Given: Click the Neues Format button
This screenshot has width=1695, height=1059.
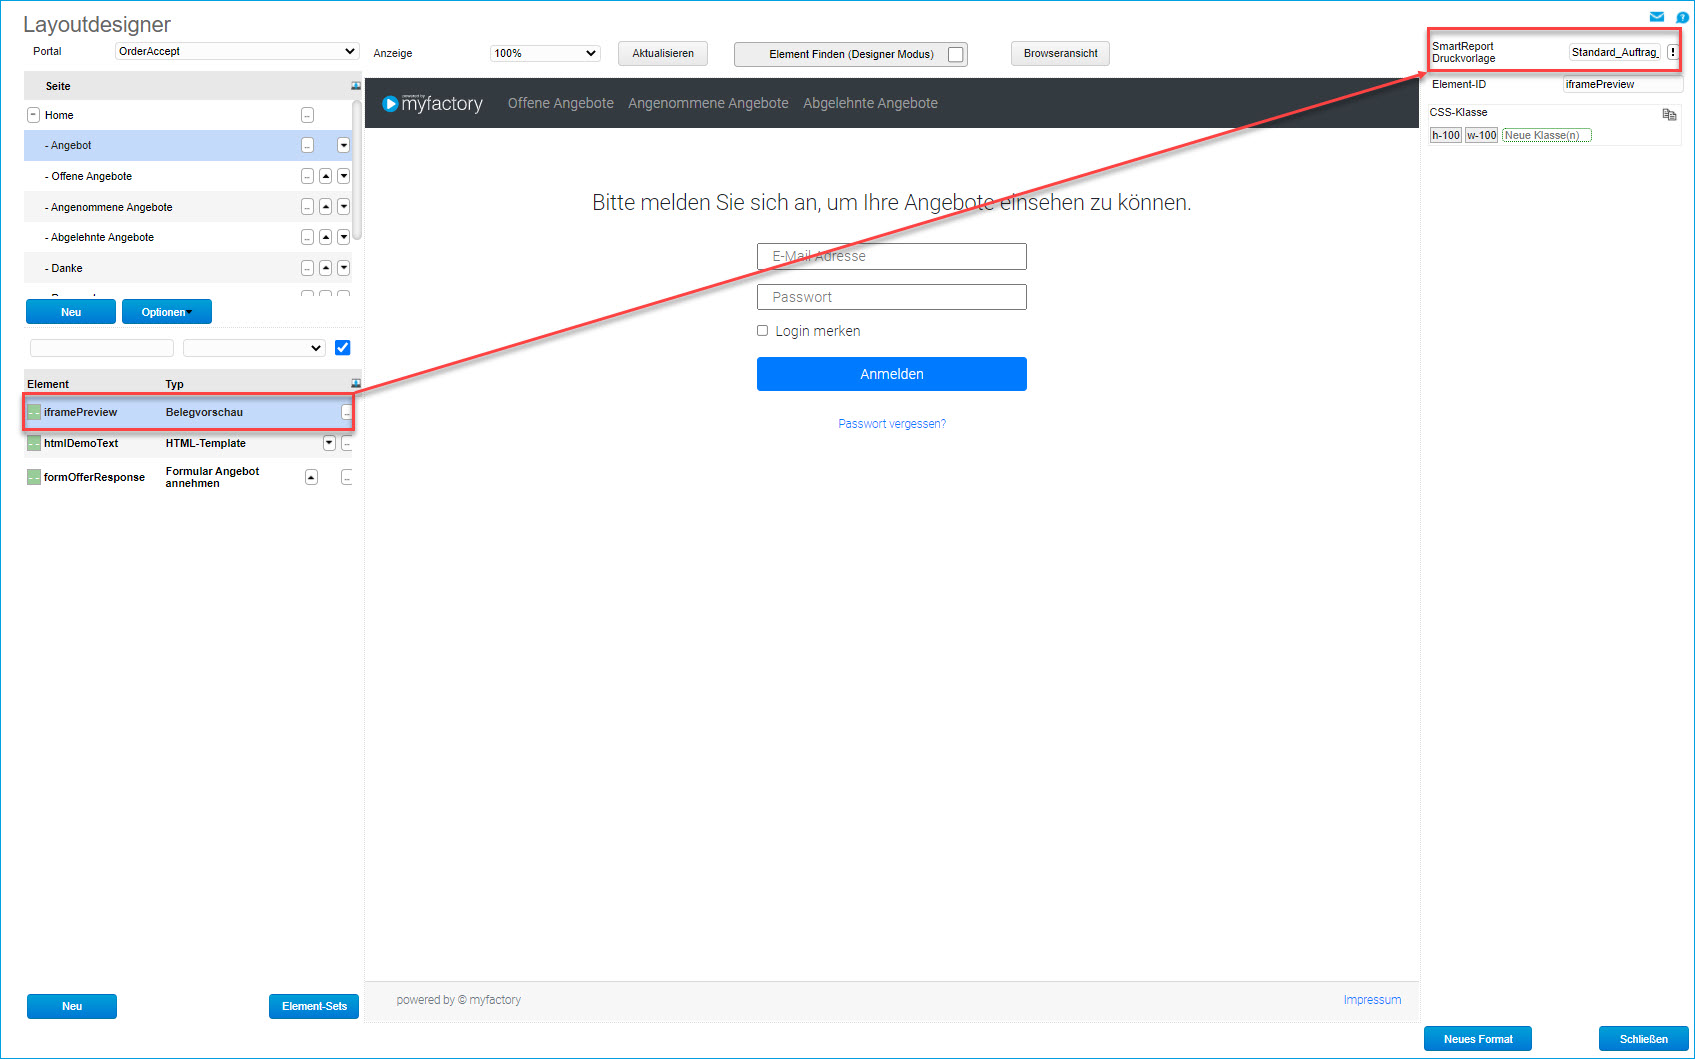Looking at the screenshot, I should point(1478,1039).
